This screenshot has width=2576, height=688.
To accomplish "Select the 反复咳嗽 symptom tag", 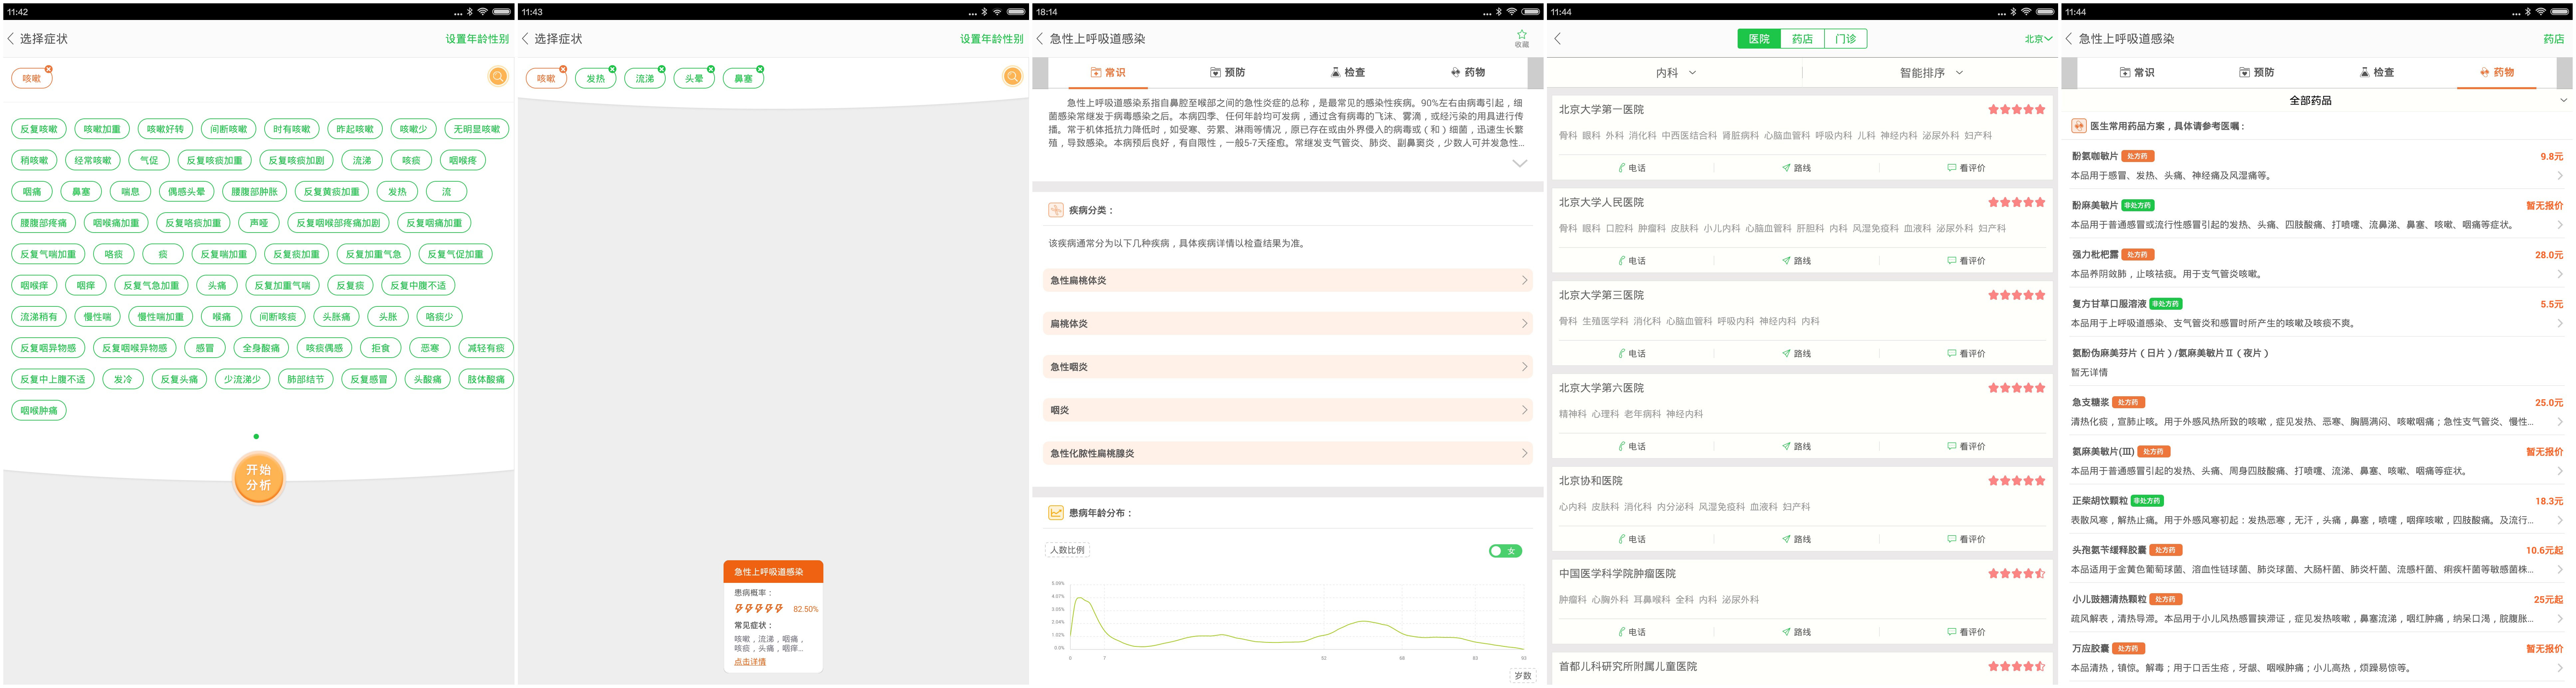I will (39, 129).
